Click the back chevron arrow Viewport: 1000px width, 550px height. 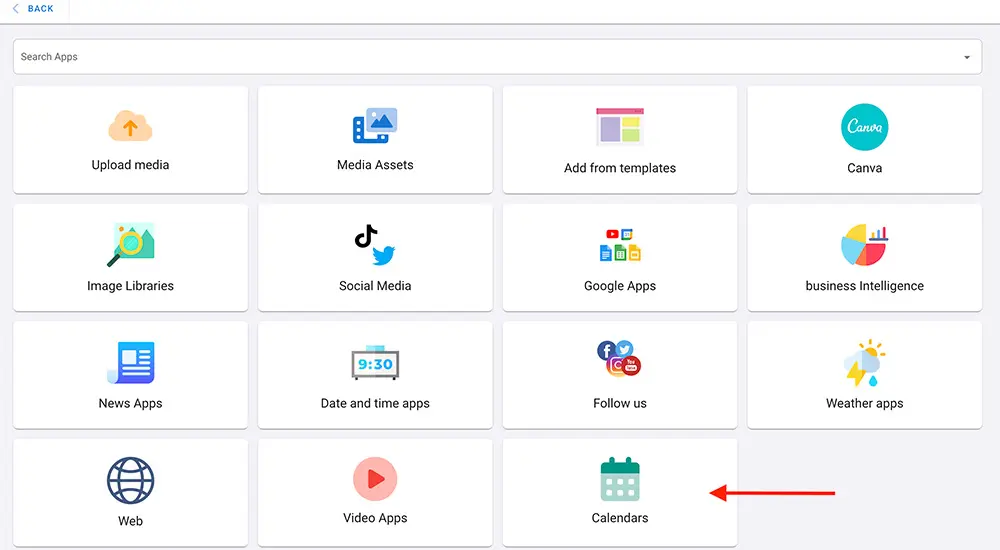coord(15,9)
